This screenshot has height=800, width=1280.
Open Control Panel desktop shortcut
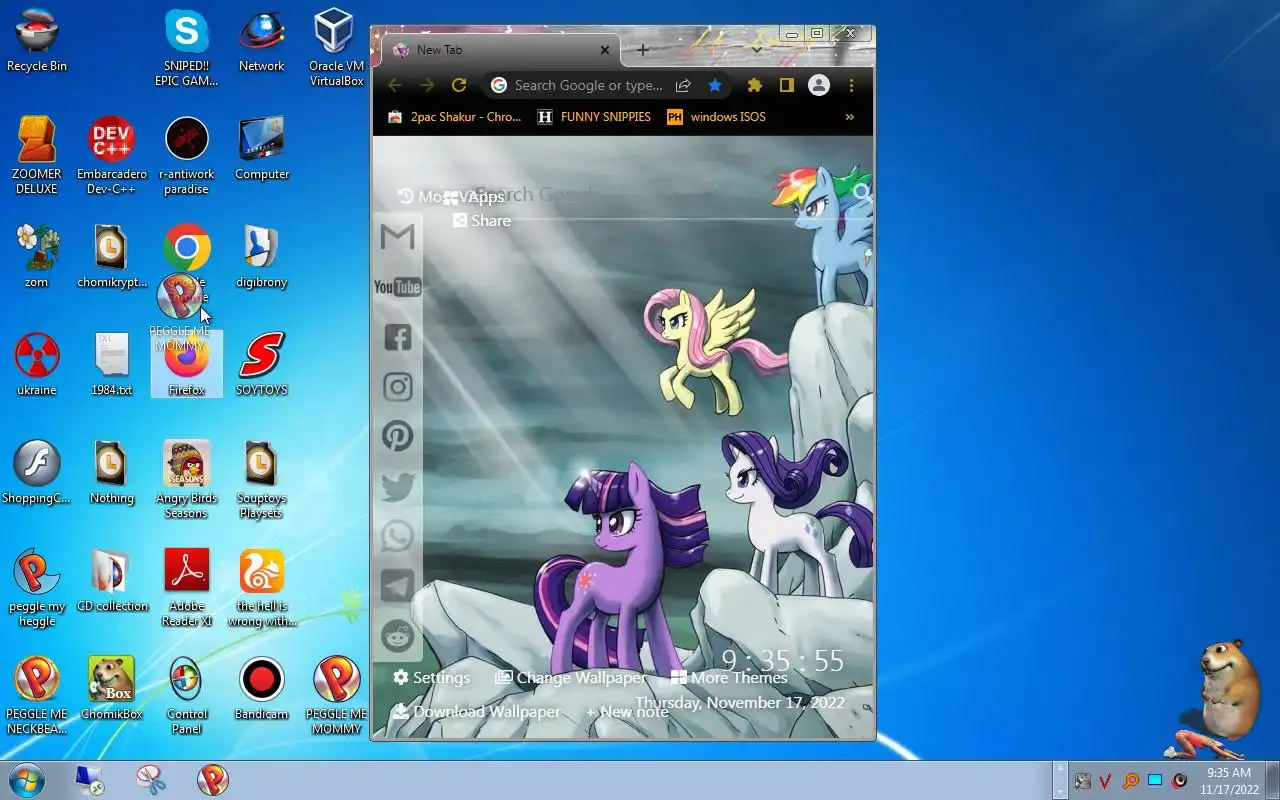click(x=186, y=696)
